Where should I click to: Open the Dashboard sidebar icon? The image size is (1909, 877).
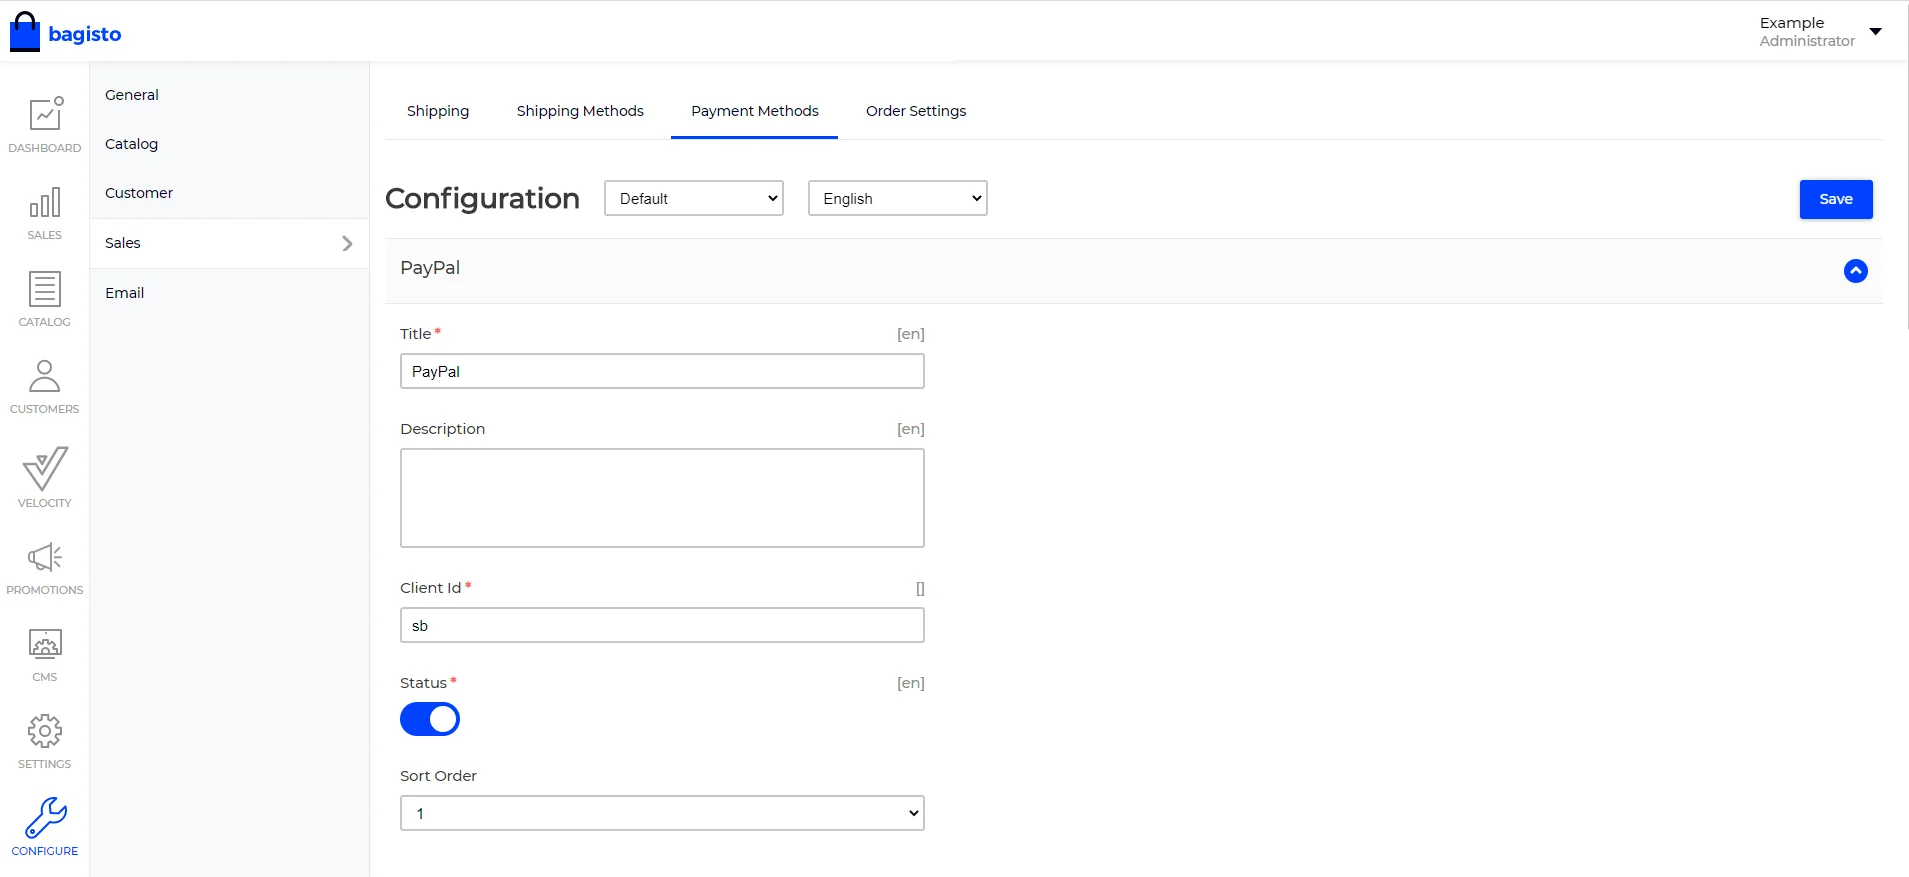click(x=45, y=115)
